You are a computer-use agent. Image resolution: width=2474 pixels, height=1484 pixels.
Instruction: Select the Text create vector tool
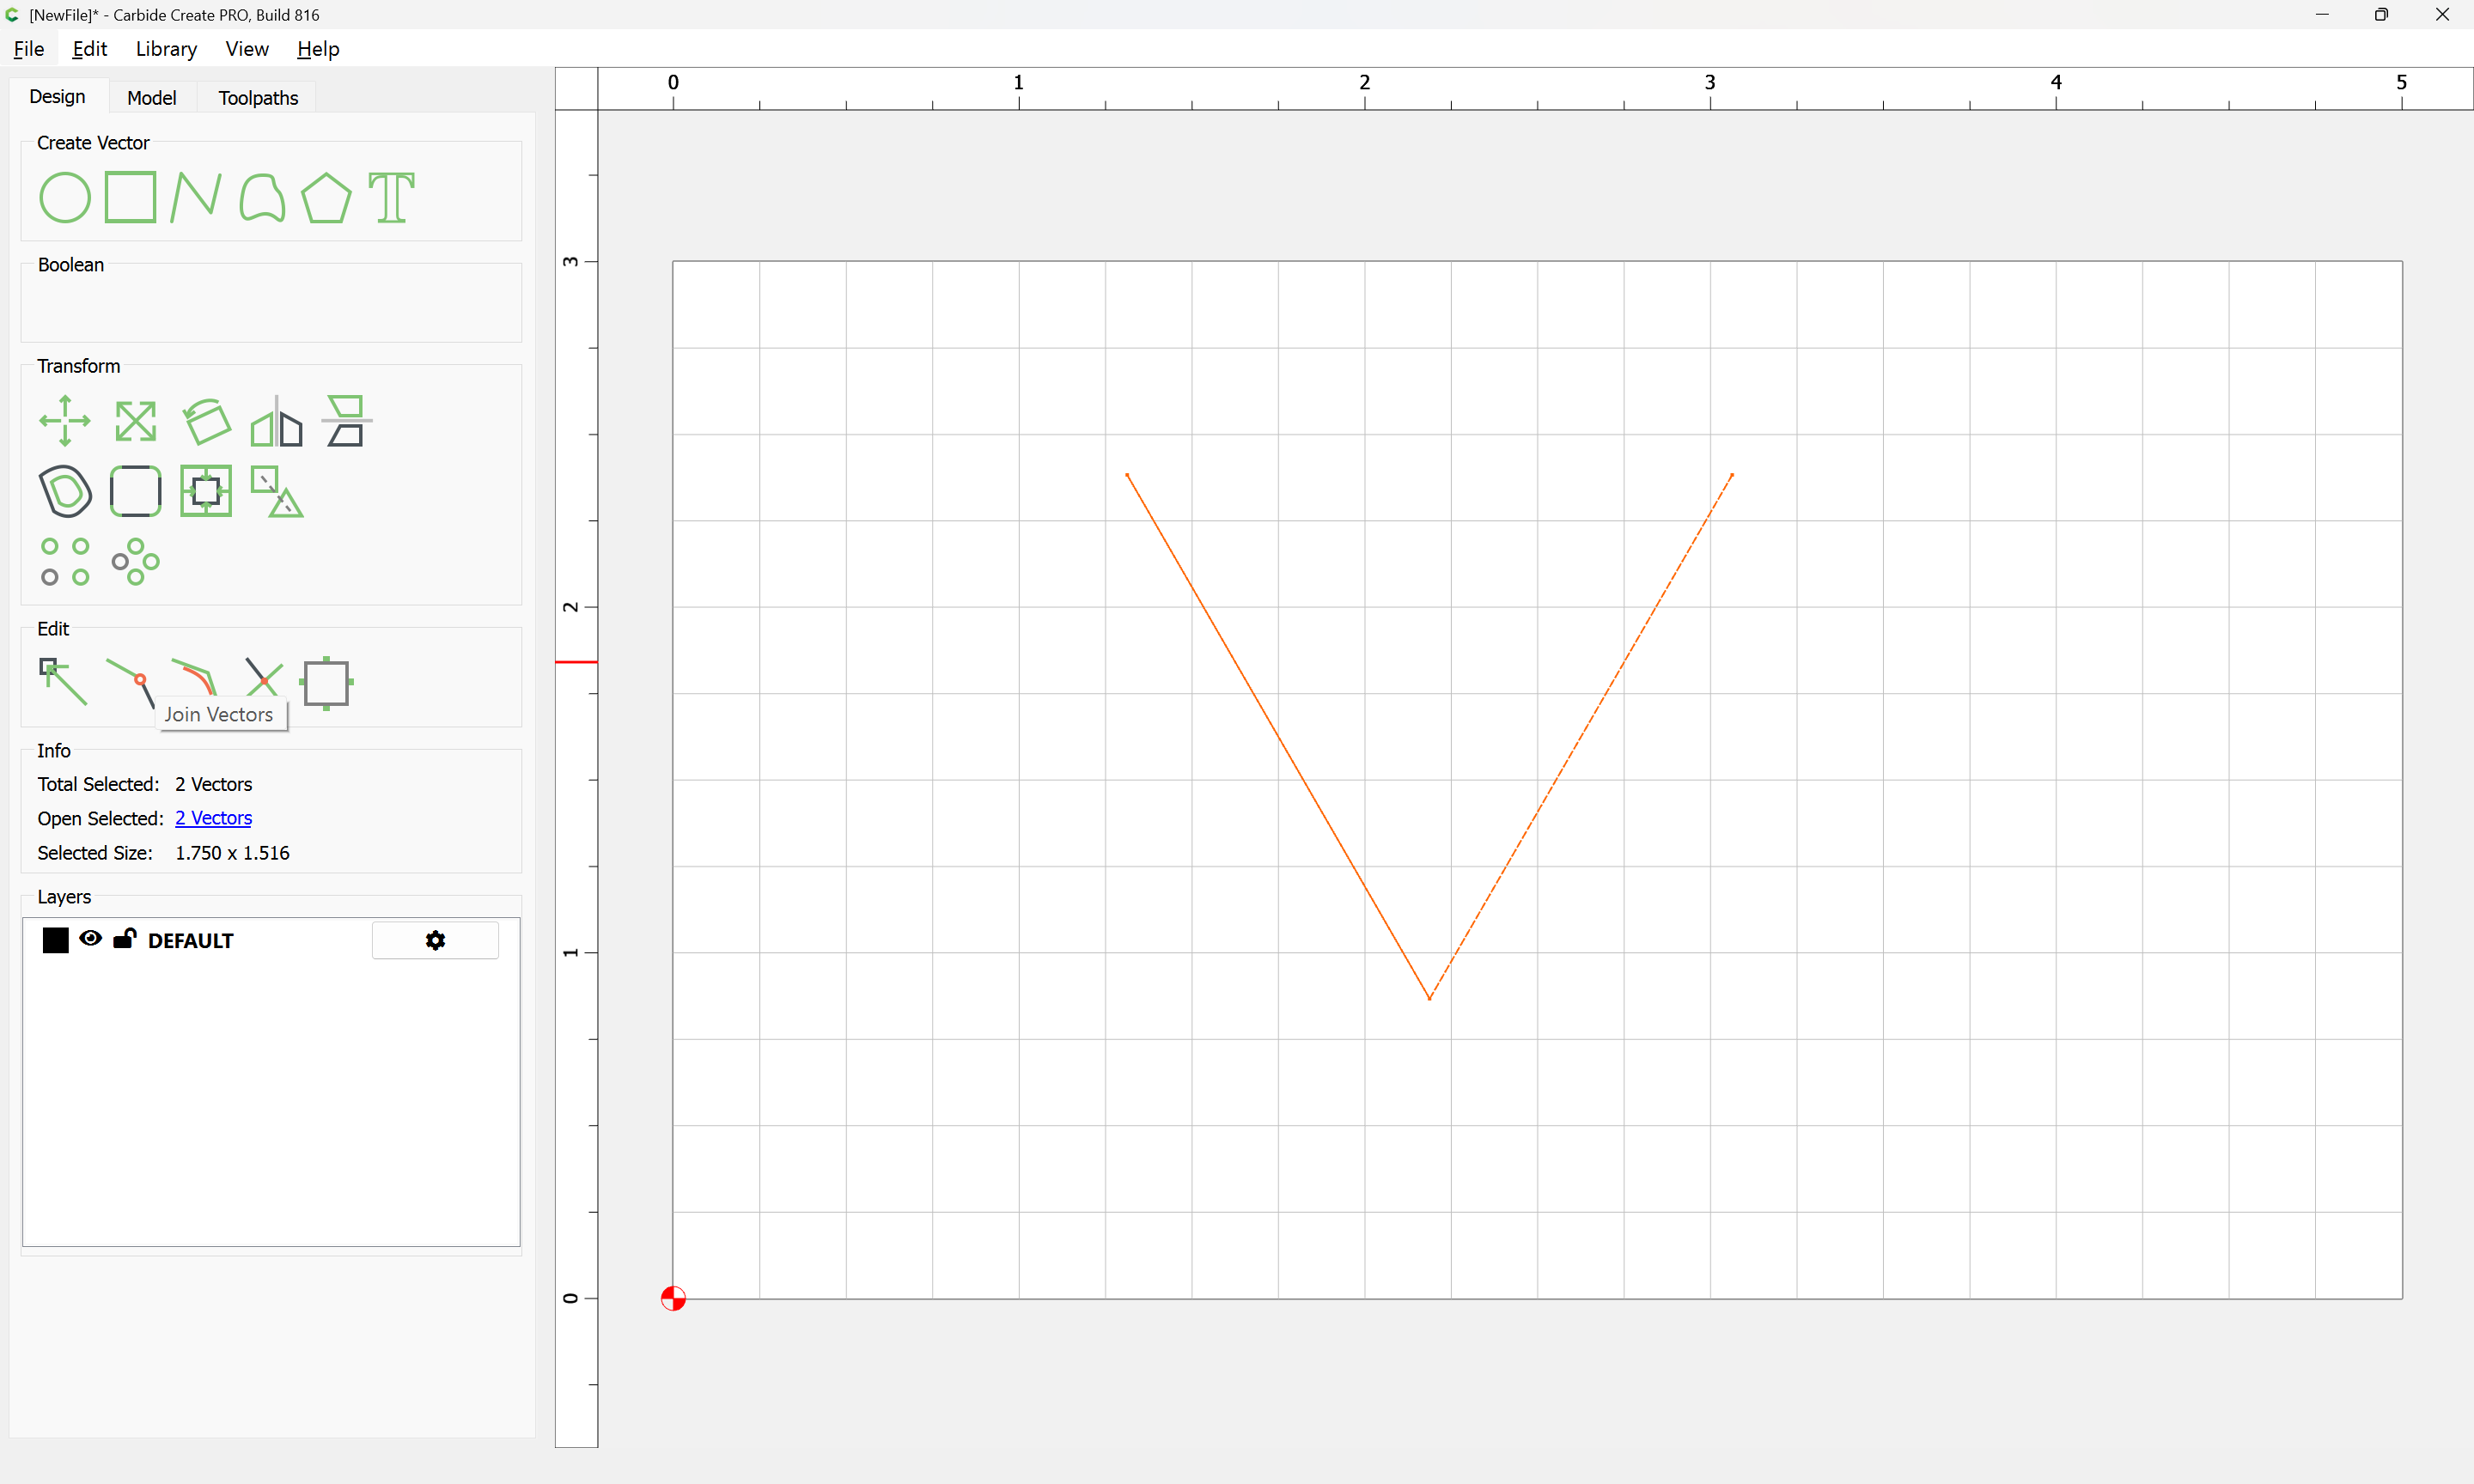391,197
